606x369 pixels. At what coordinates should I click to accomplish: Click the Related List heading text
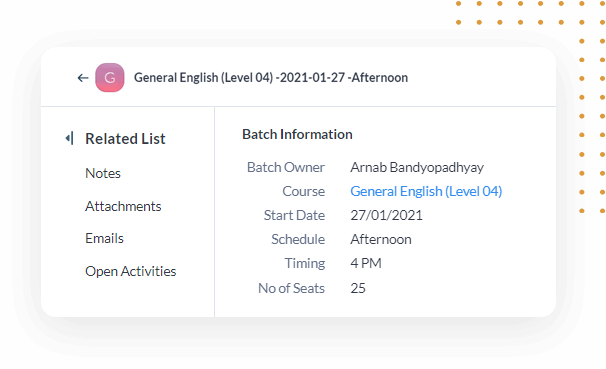point(125,139)
